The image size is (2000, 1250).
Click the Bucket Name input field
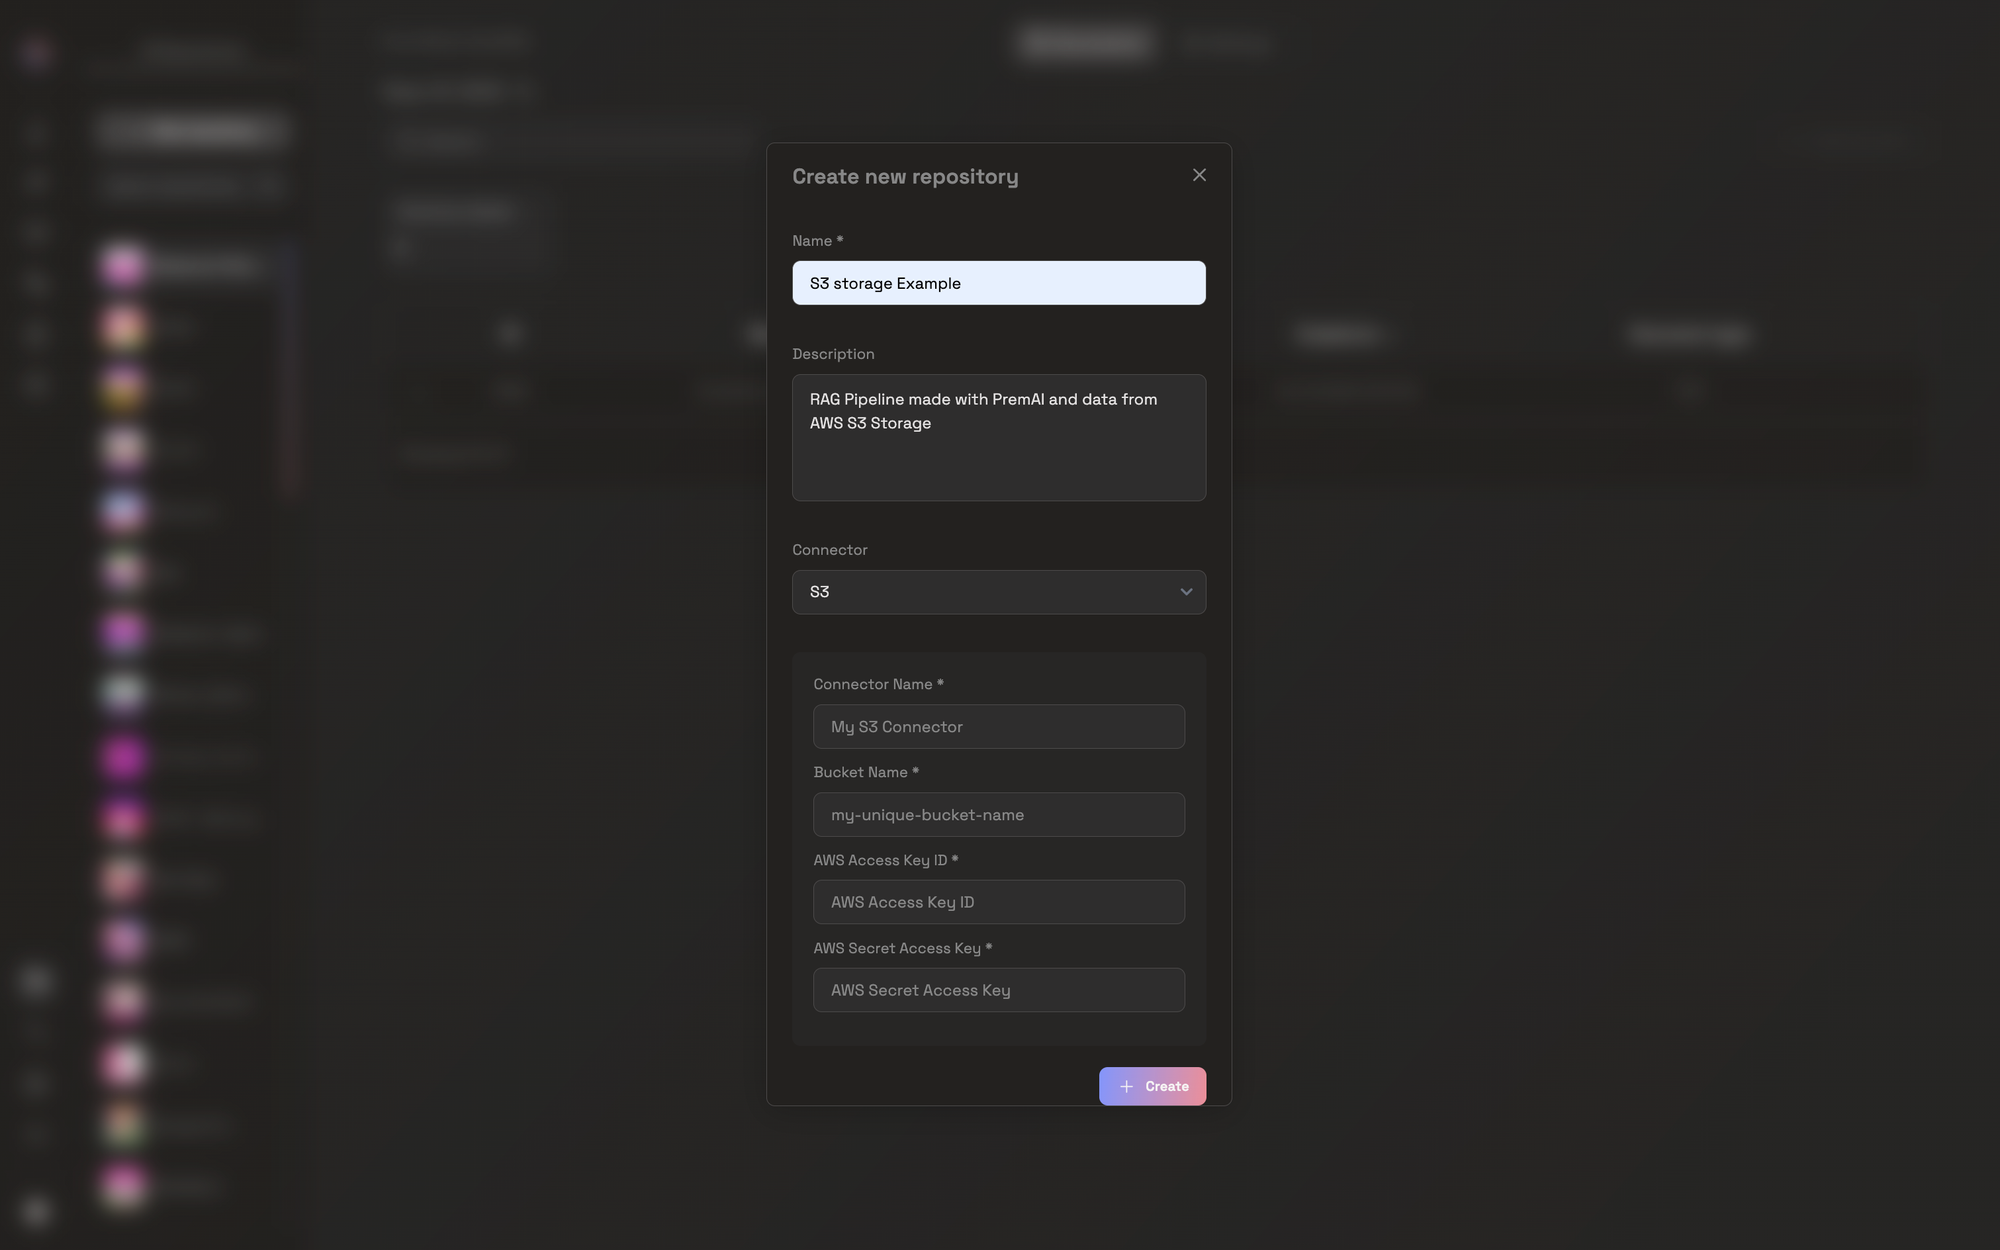pos(999,815)
